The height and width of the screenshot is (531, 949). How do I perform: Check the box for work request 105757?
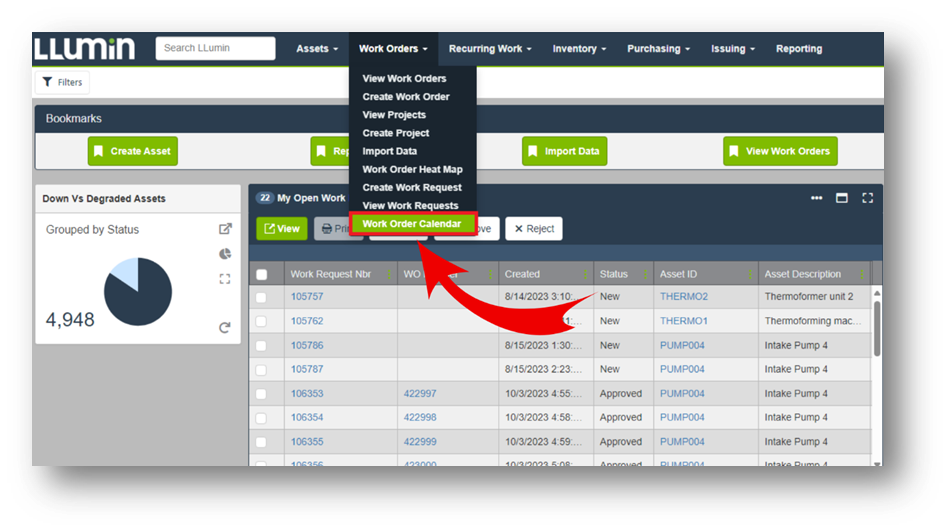pos(262,297)
